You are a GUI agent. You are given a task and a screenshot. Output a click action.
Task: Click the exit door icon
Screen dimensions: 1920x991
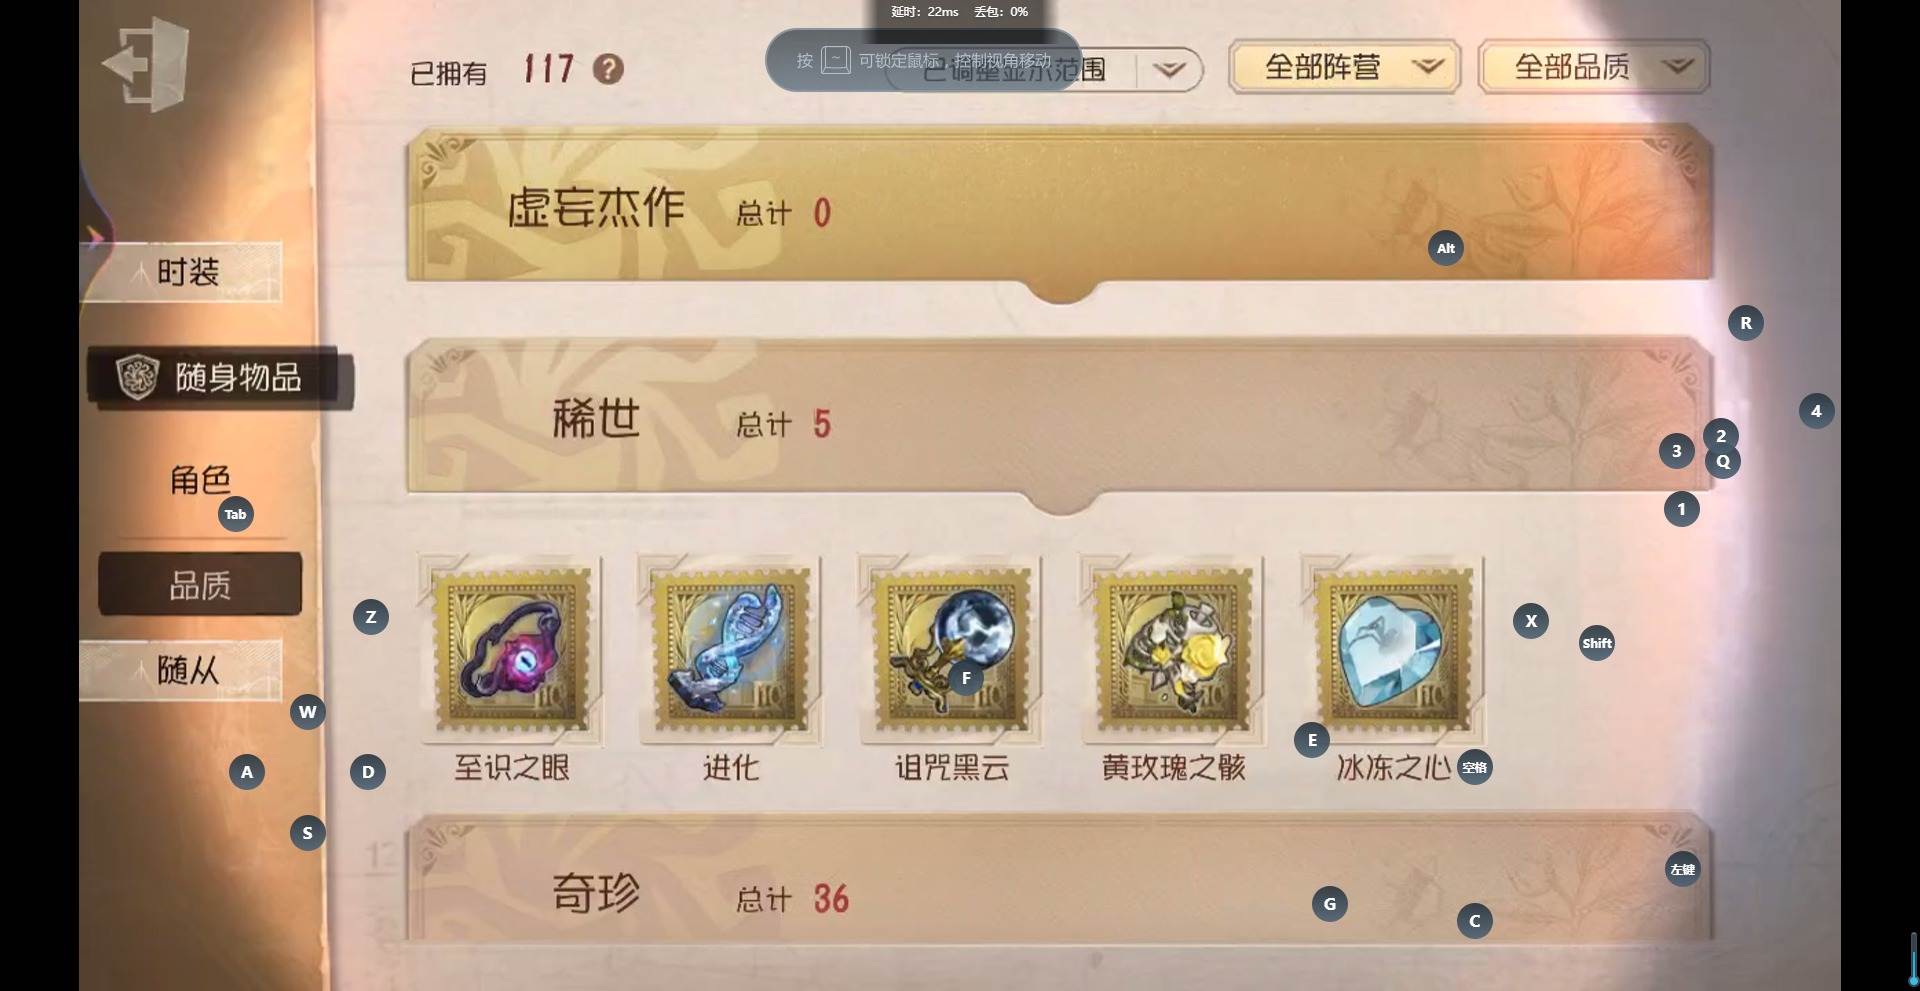point(146,64)
